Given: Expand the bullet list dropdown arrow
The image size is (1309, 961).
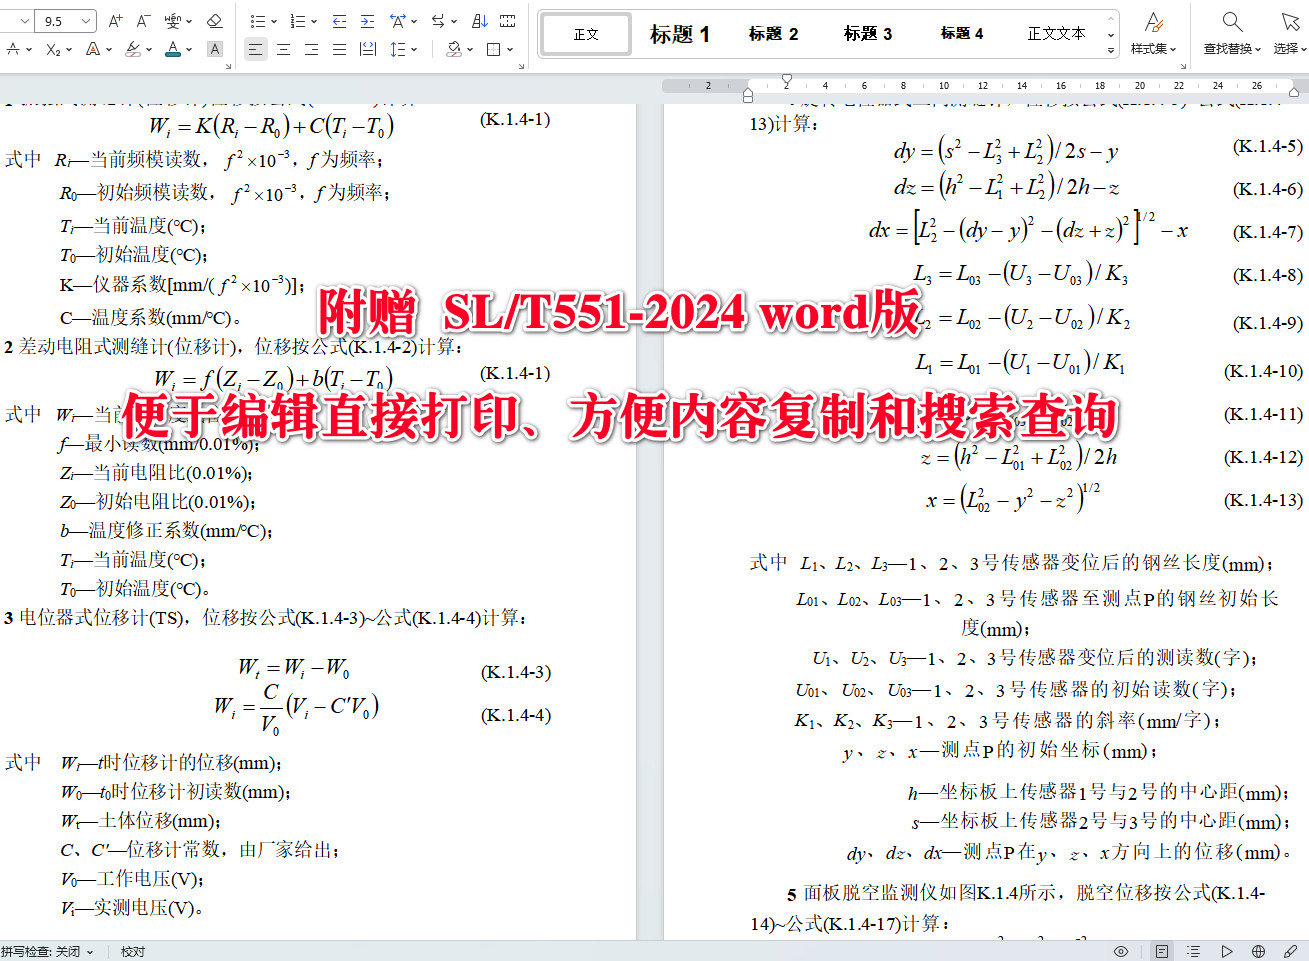Looking at the screenshot, I should click(274, 20).
